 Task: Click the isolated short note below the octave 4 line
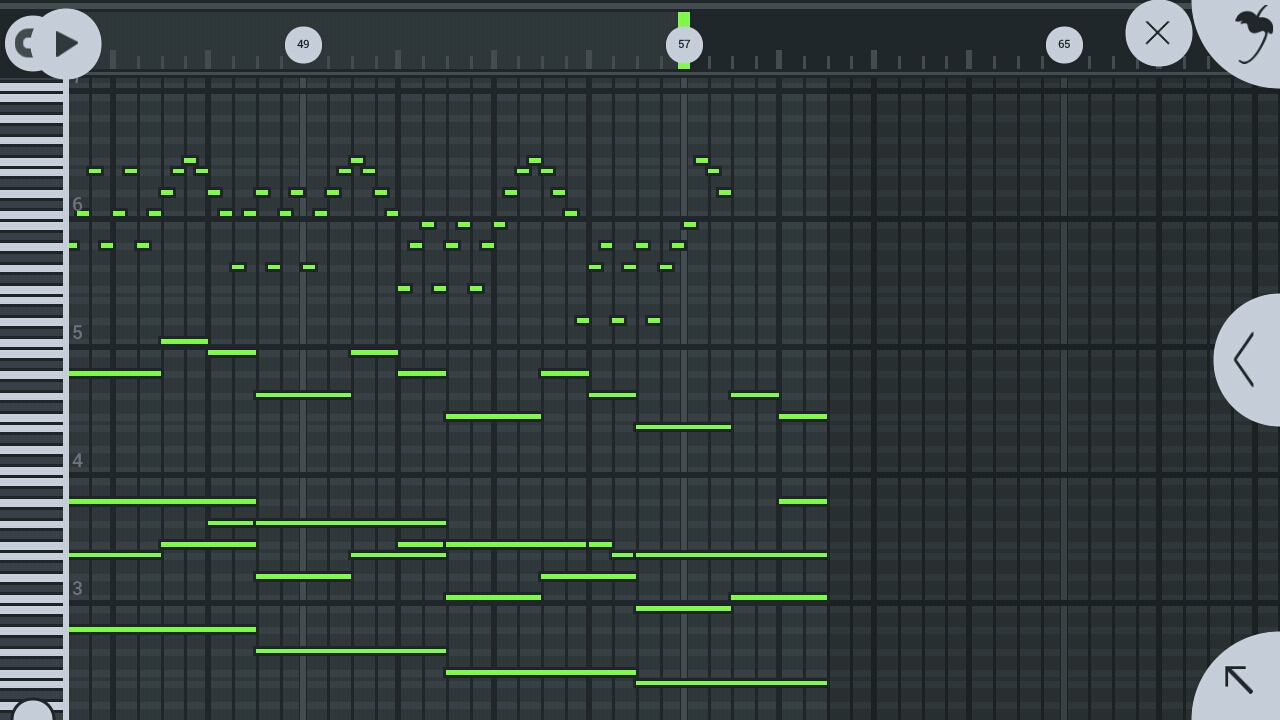(x=802, y=502)
